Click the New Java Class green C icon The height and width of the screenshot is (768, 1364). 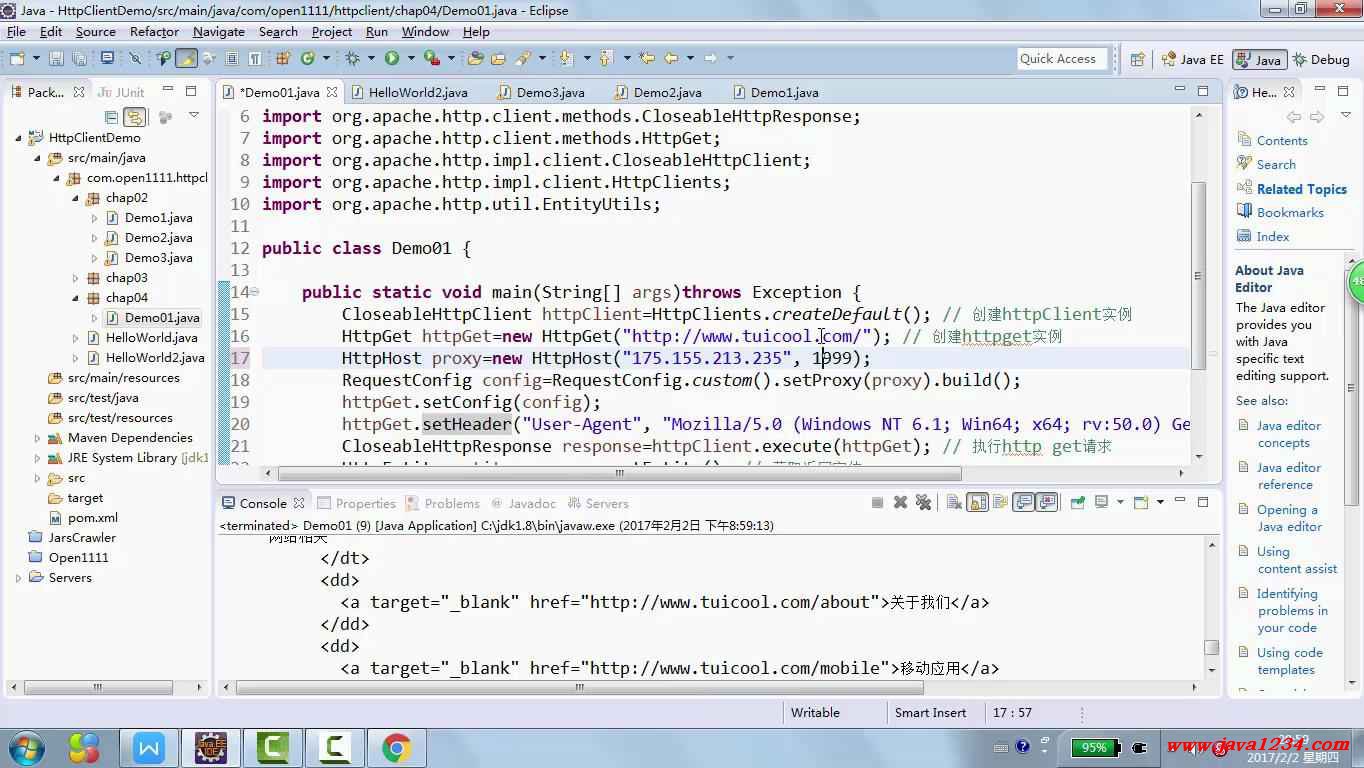coord(307,59)
